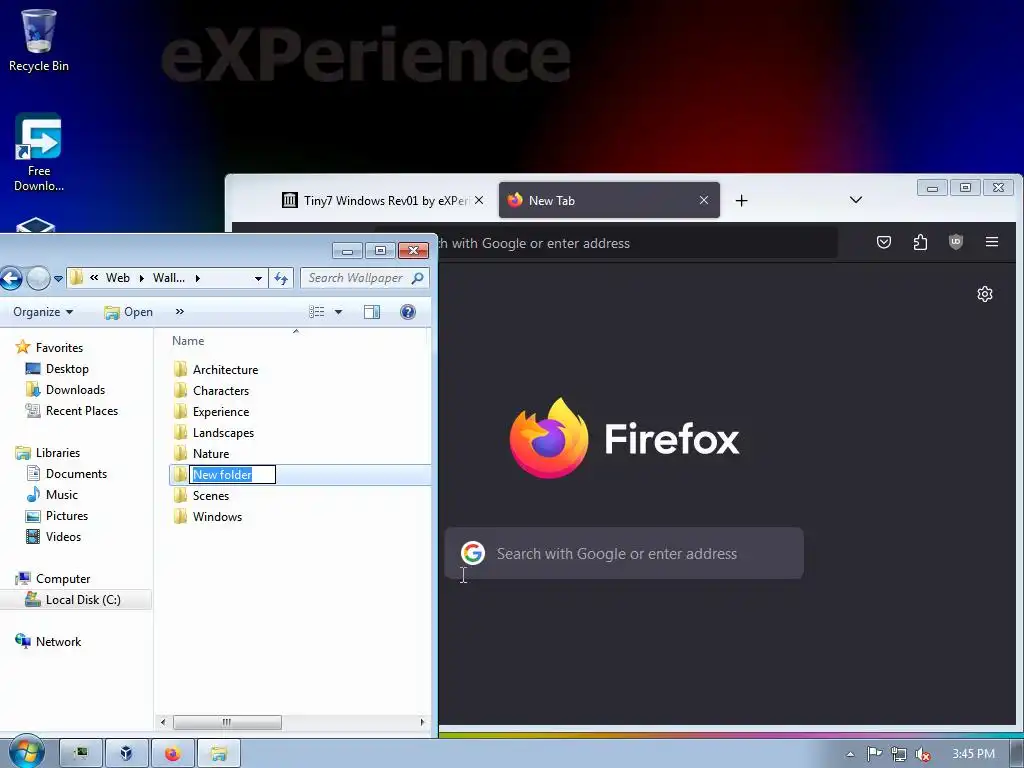
Task: Click the Search Wallpaper field
Action: pos(364,278)
